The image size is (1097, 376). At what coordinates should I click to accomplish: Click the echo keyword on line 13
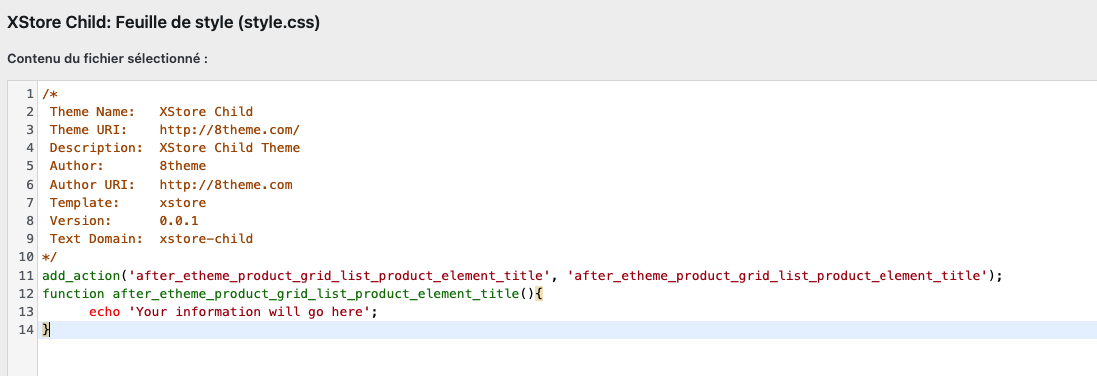[104, 312]
